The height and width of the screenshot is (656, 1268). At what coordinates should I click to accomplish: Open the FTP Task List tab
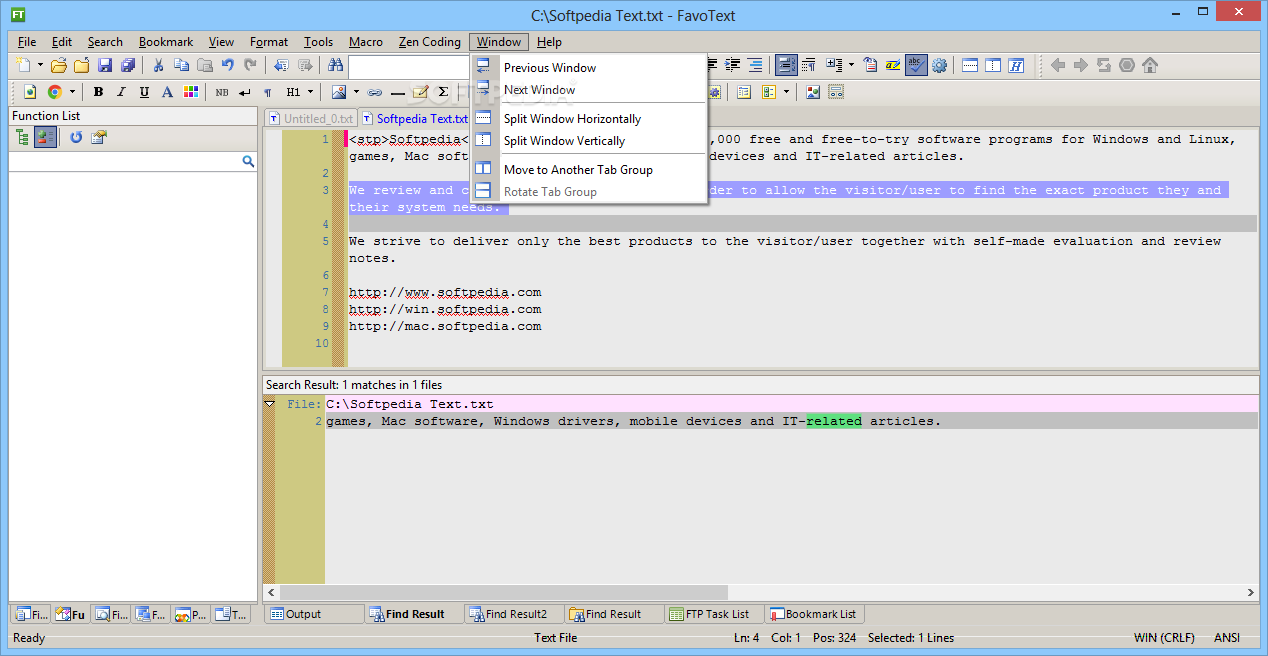[714, 614]
